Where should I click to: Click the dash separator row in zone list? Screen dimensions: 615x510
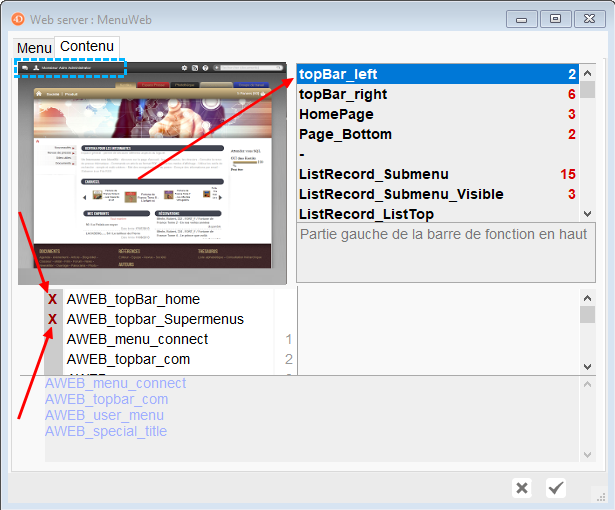point(437,154)
